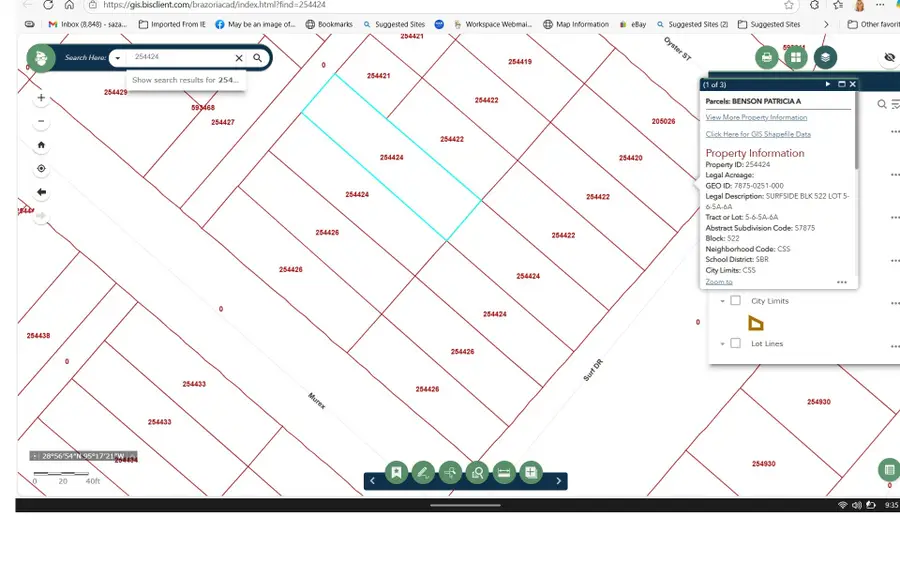900x563 pixels.
Task: Click the bookmark tool in bottom toolbar
Action: (397, 473)
